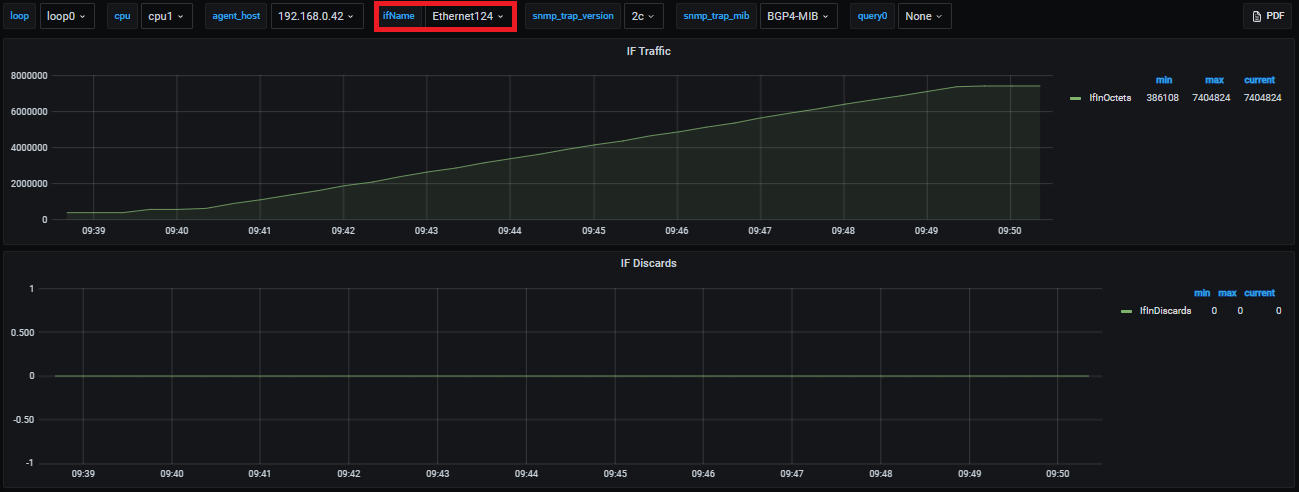This screenshot has height=492, width=1299.
Task: Sort IF Discards legend by current
Action: point(1259,293)
